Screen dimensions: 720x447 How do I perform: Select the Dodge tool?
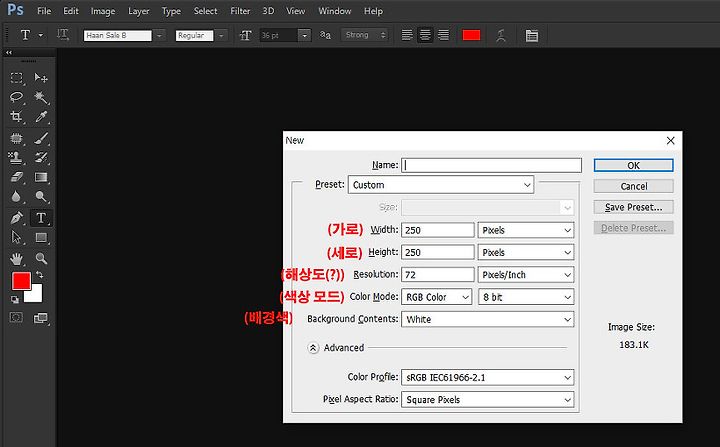point(41,197)
